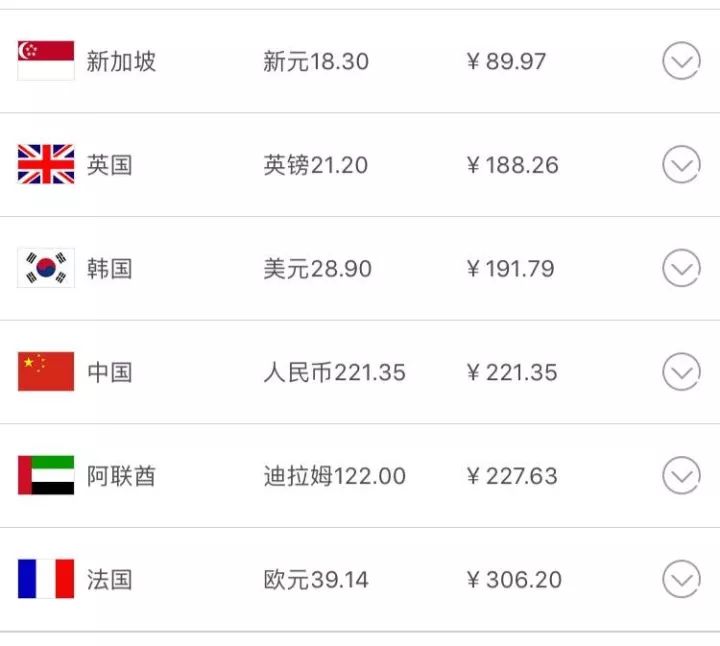Expand the 法国 row chevron
720x646 pixels.
point(681,579)
